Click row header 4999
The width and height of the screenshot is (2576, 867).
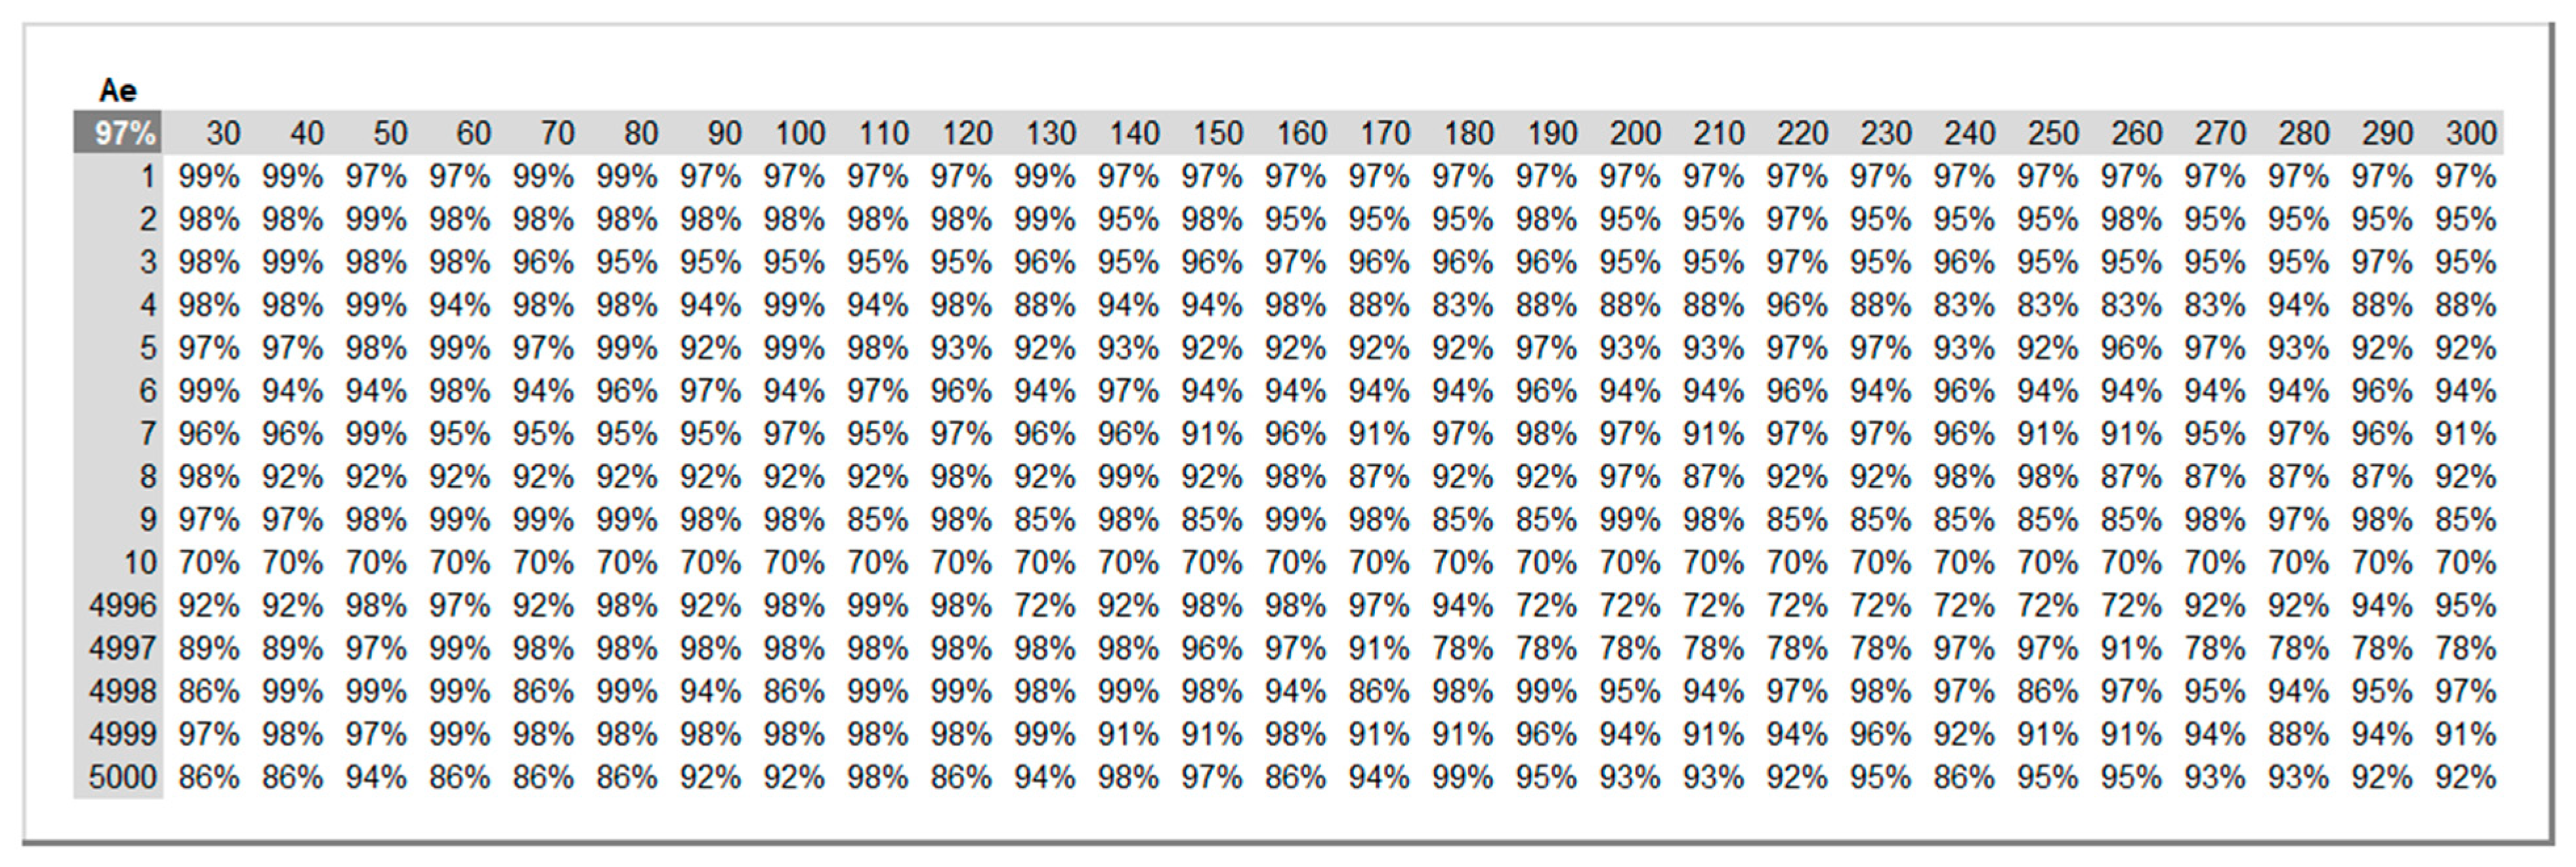tap(122, 735)
